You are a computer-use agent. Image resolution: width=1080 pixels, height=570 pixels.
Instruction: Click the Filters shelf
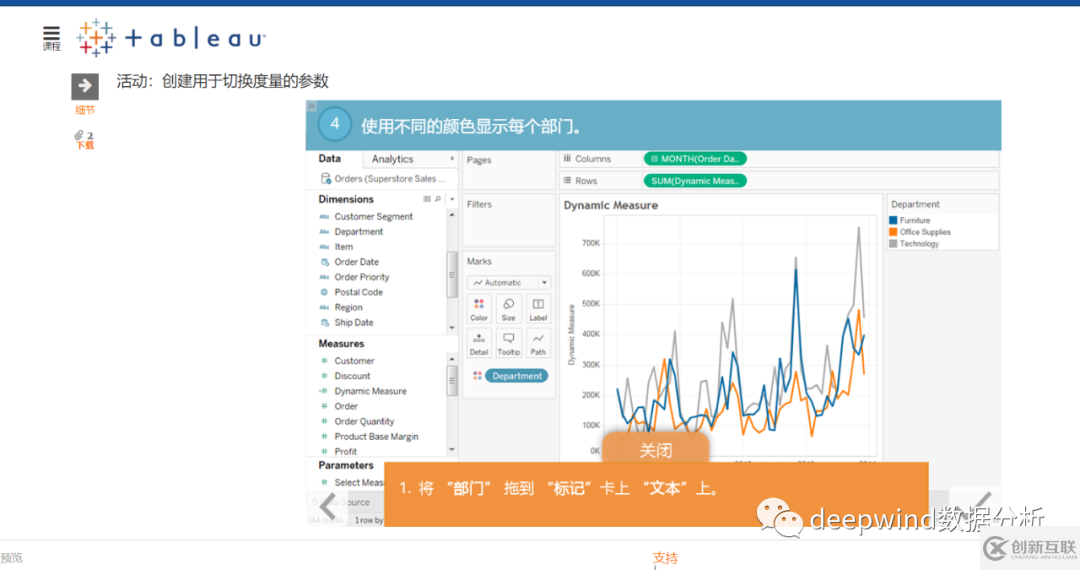click(x=508, y=220)
